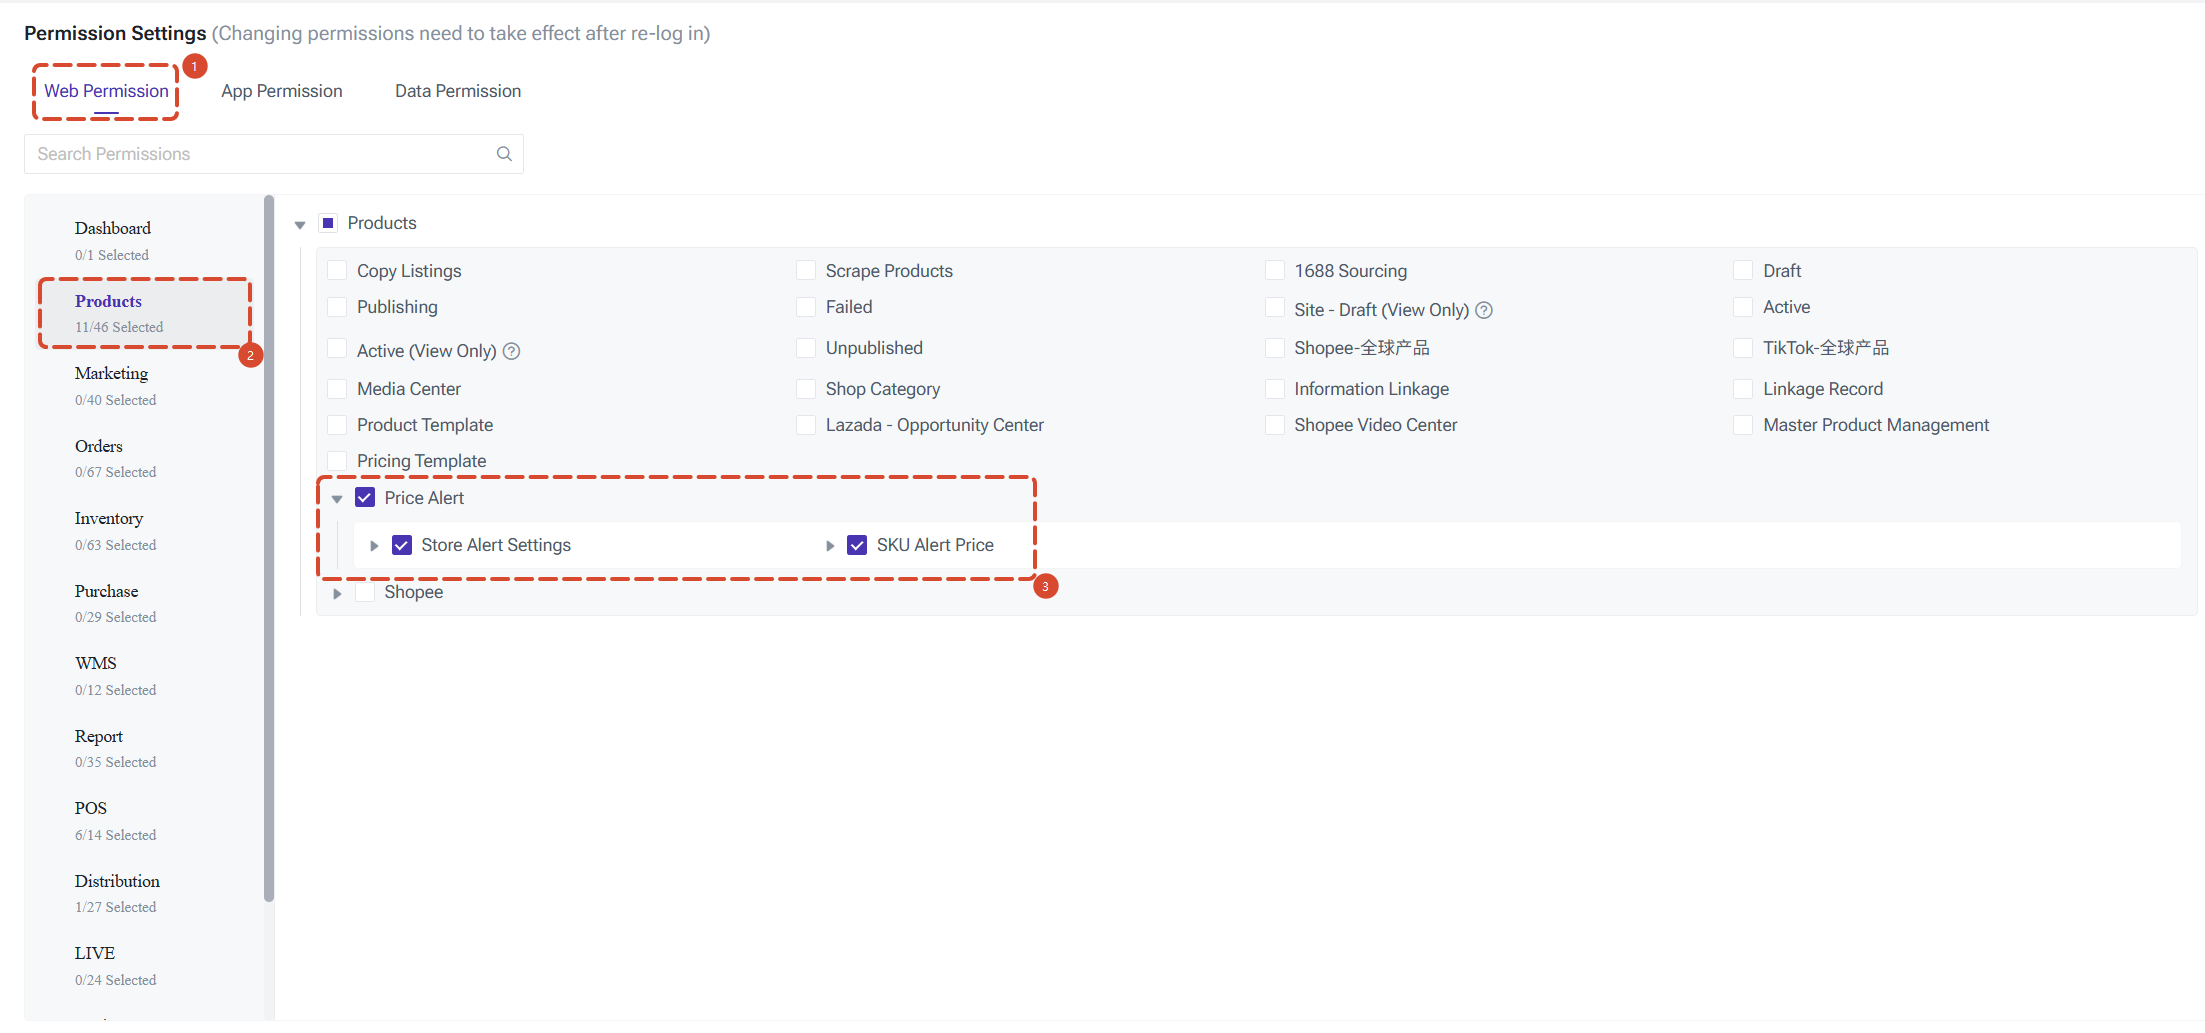Expand the Shopee permission group
2205x1033 pixels.
coord(337,593)
